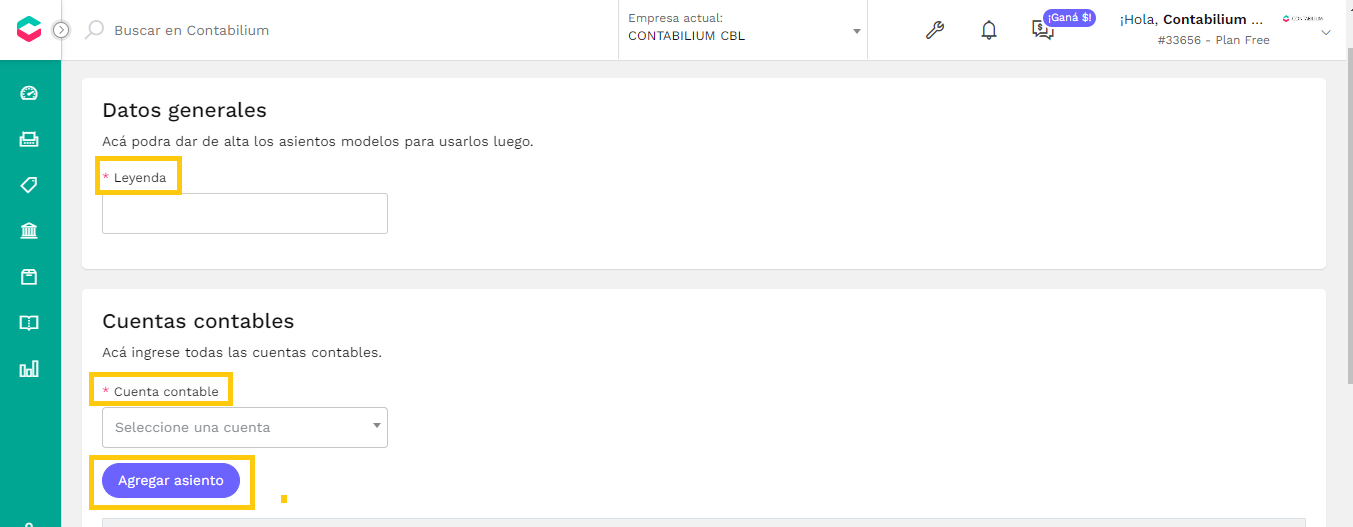The image size is (1353, 527).
Task: Open the Empresa actual dropdown
Action: [743, 30]
